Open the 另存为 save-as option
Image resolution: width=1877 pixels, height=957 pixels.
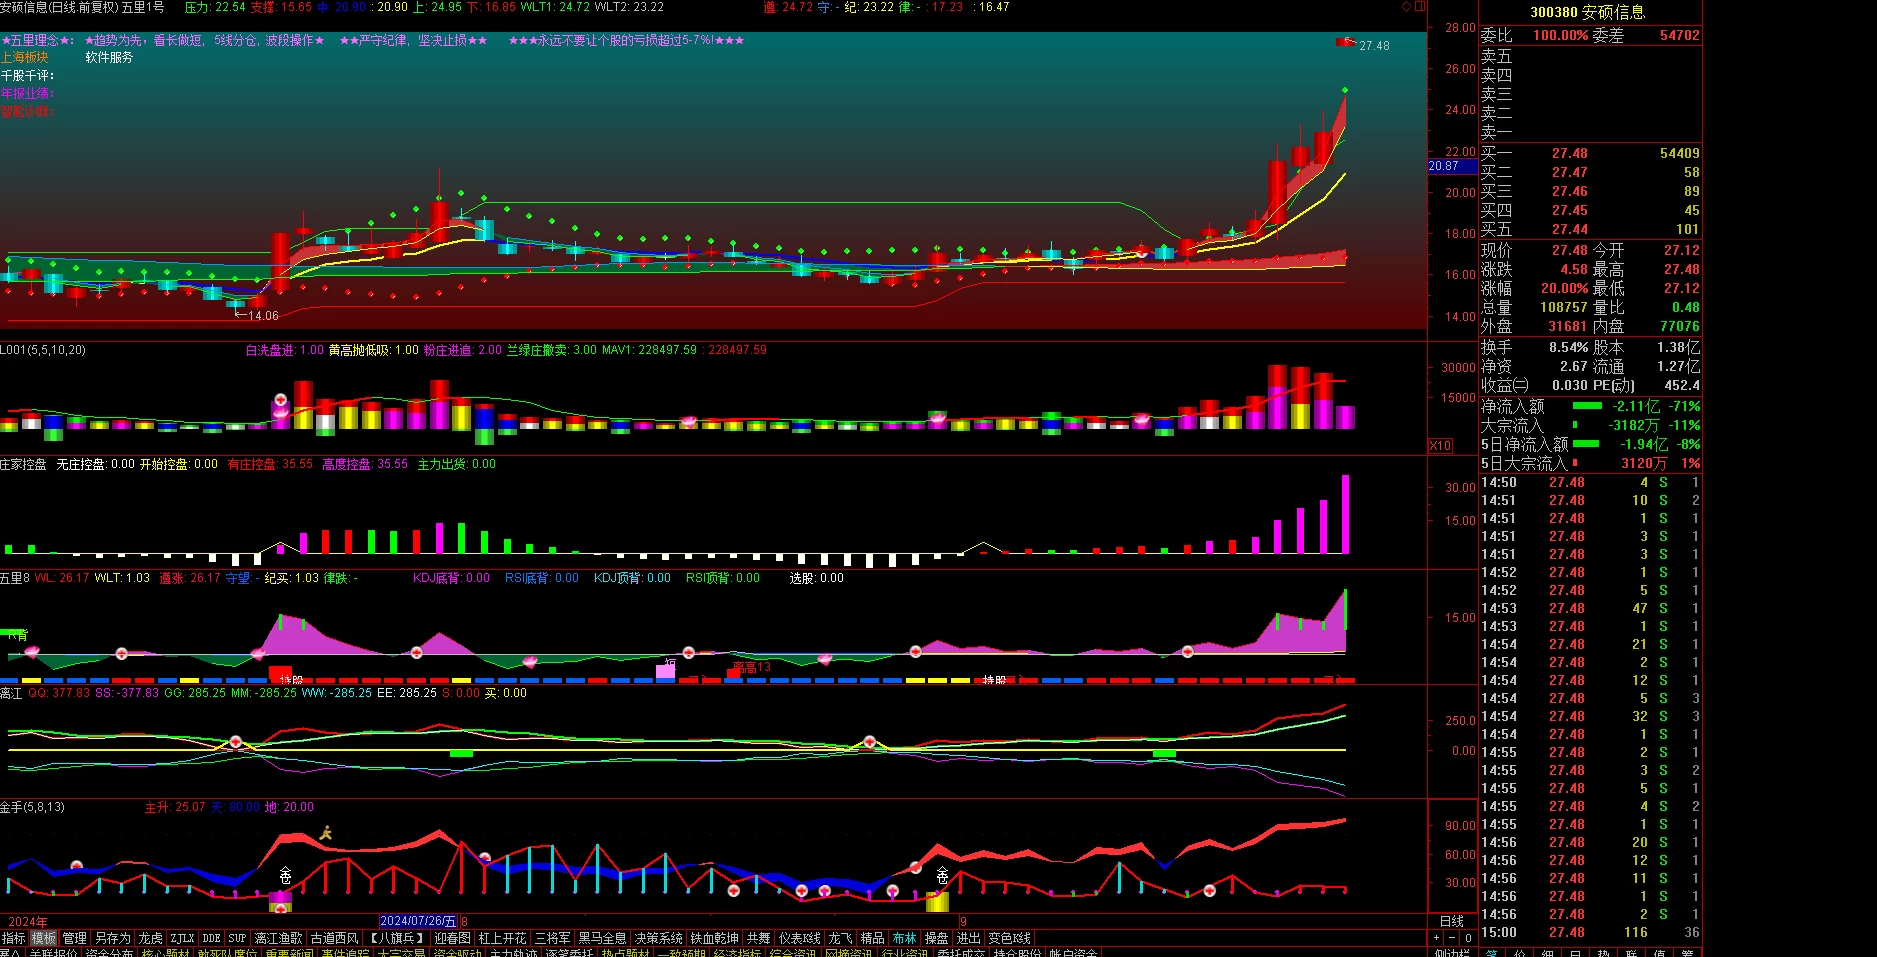coord(113,938)
